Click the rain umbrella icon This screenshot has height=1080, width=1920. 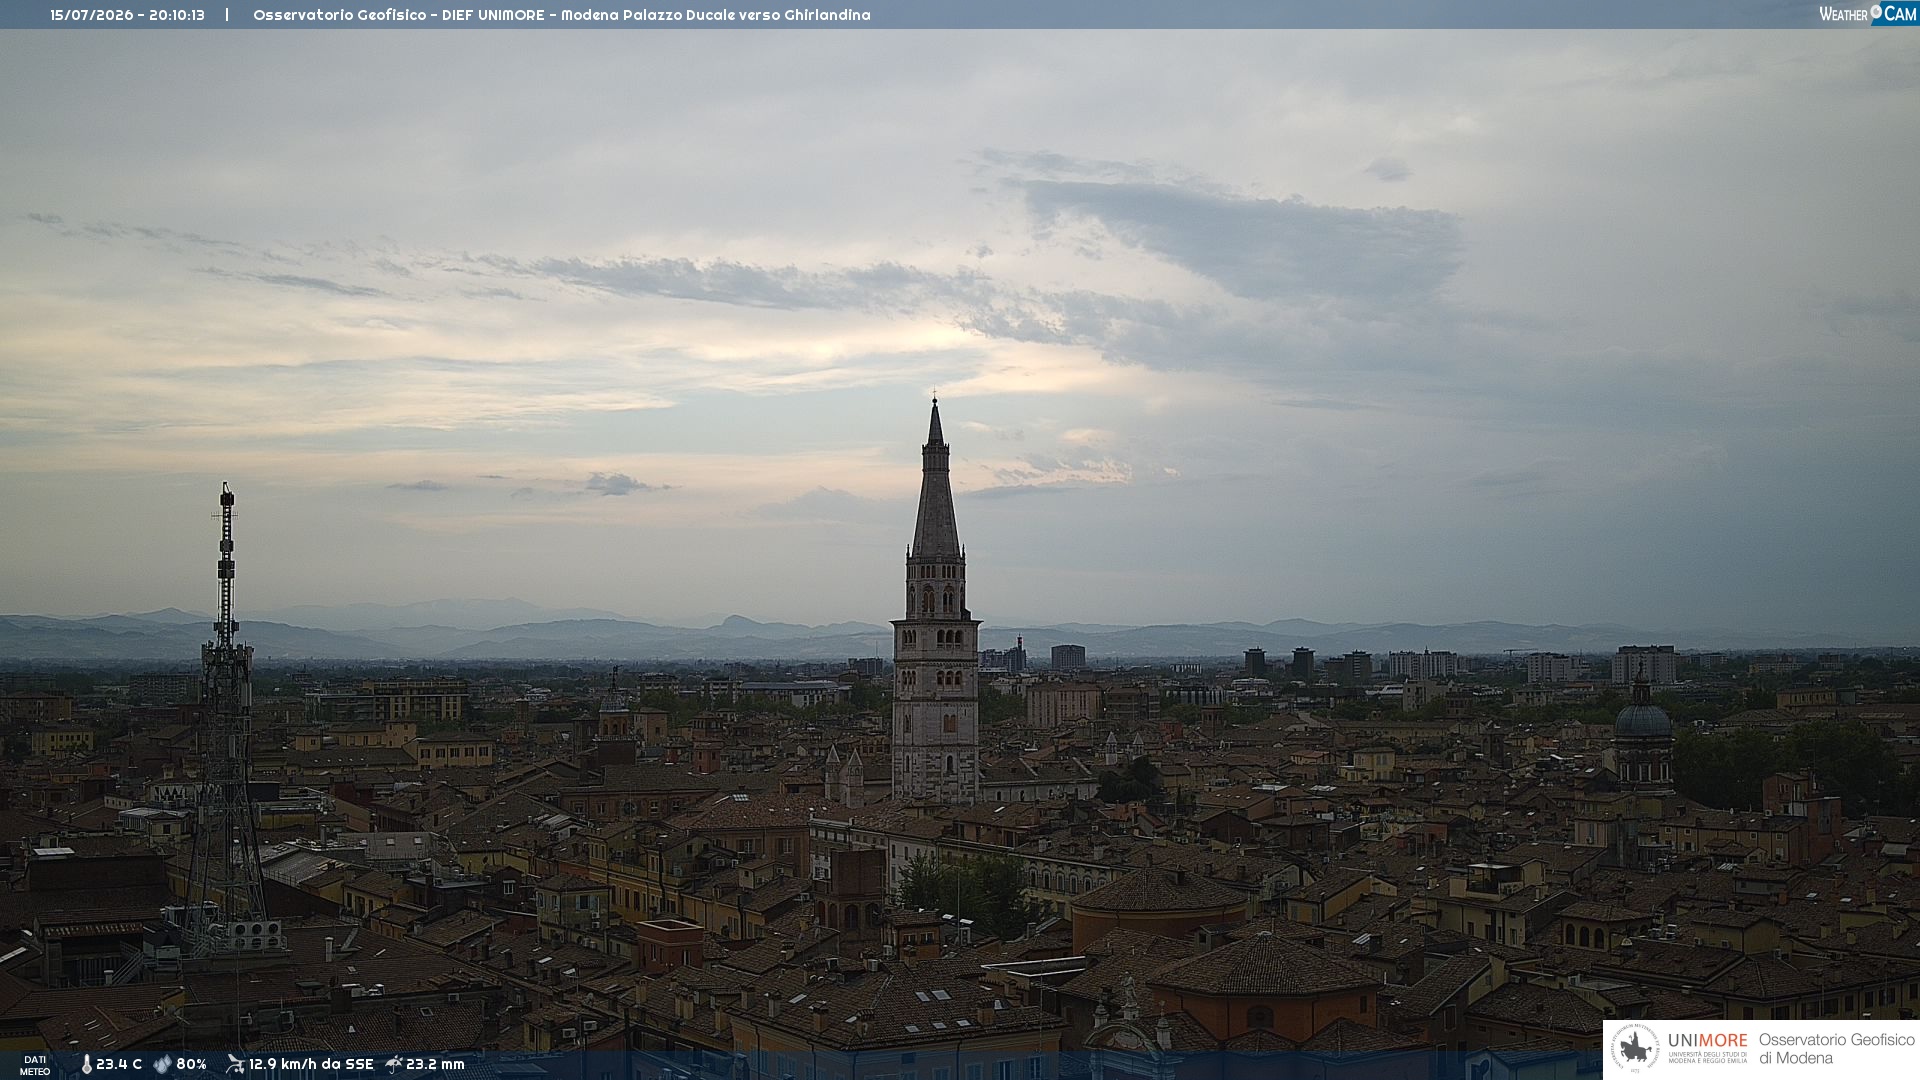tap(394, 1064)
